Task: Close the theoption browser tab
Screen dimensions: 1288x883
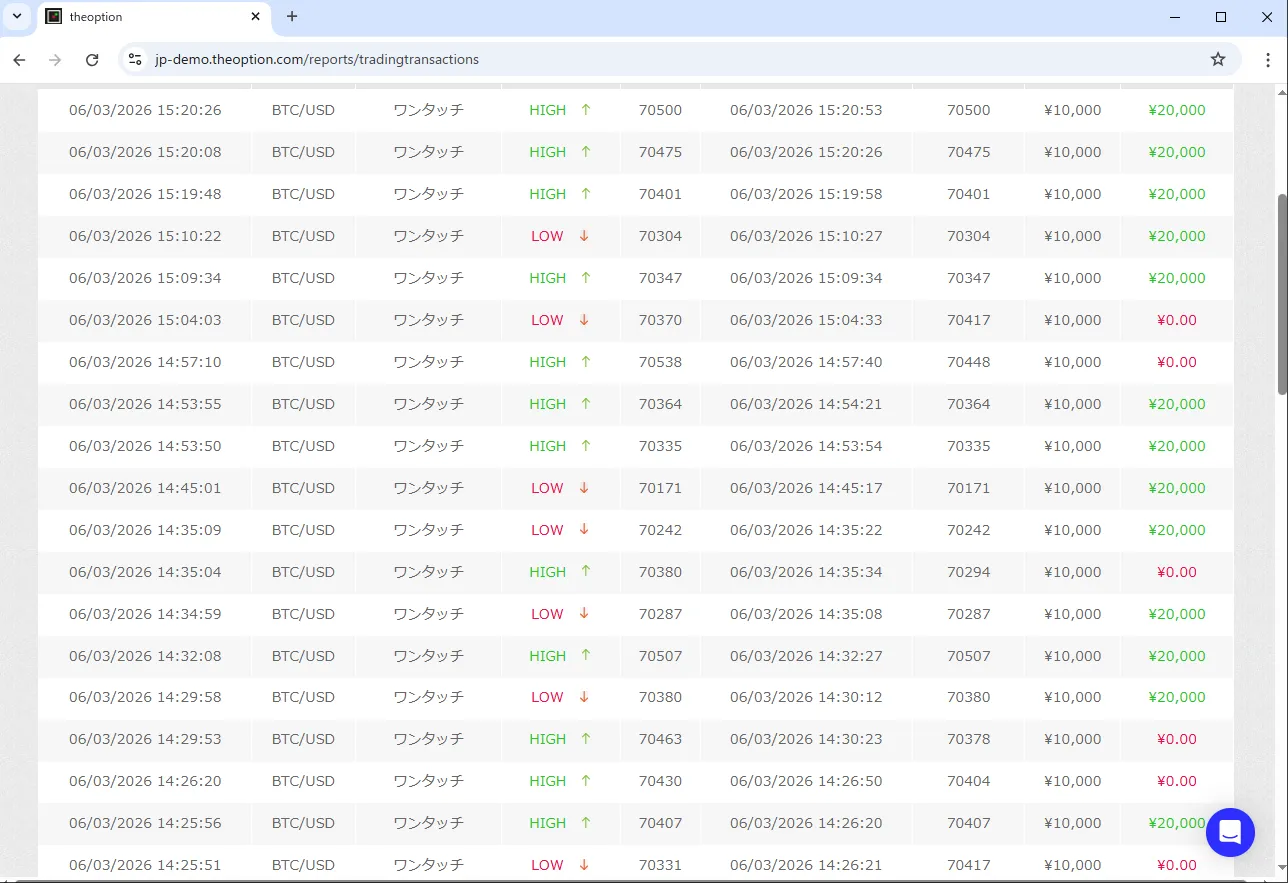Action: click(256, 17)
